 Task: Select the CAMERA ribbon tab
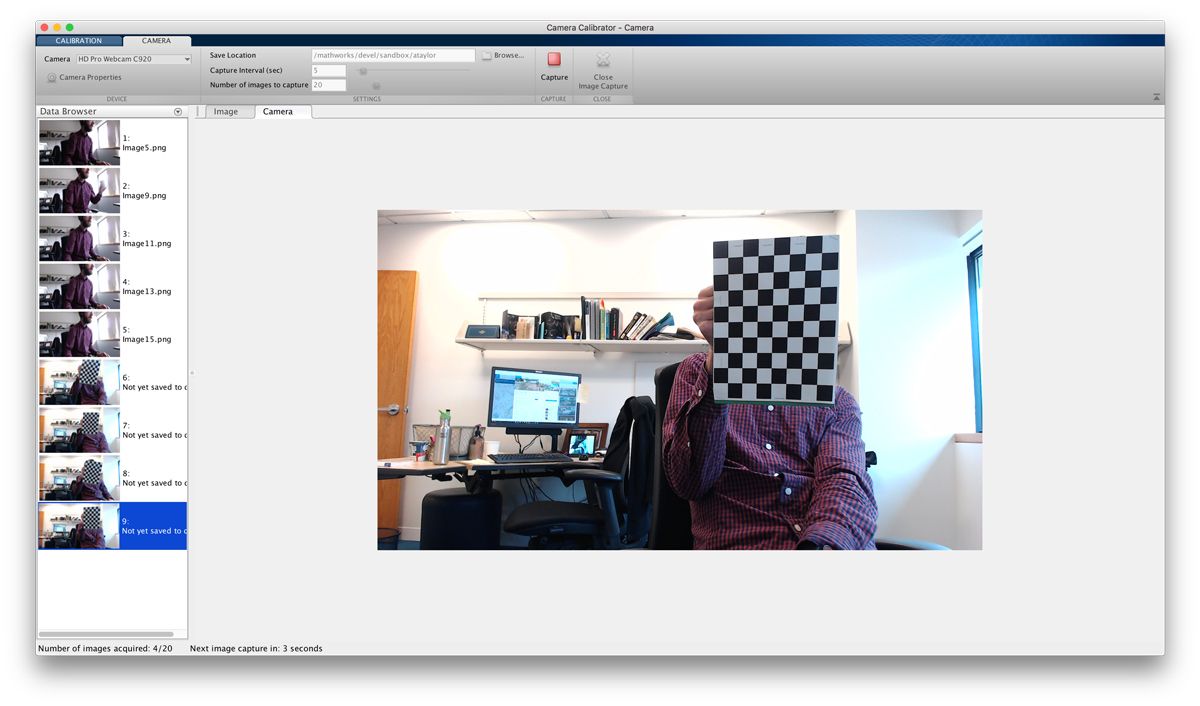[x=156, y=41]
